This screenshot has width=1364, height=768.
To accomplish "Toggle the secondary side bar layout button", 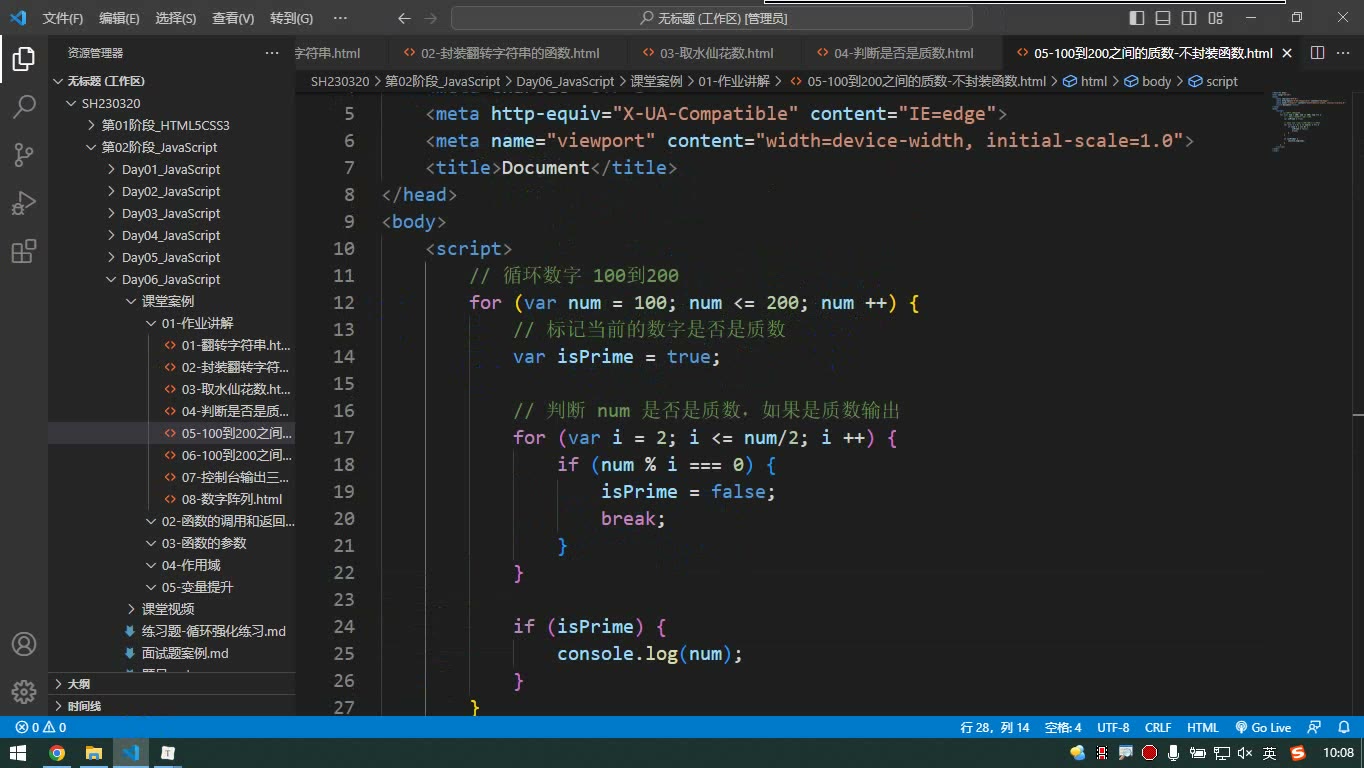I will point(1189,18).
